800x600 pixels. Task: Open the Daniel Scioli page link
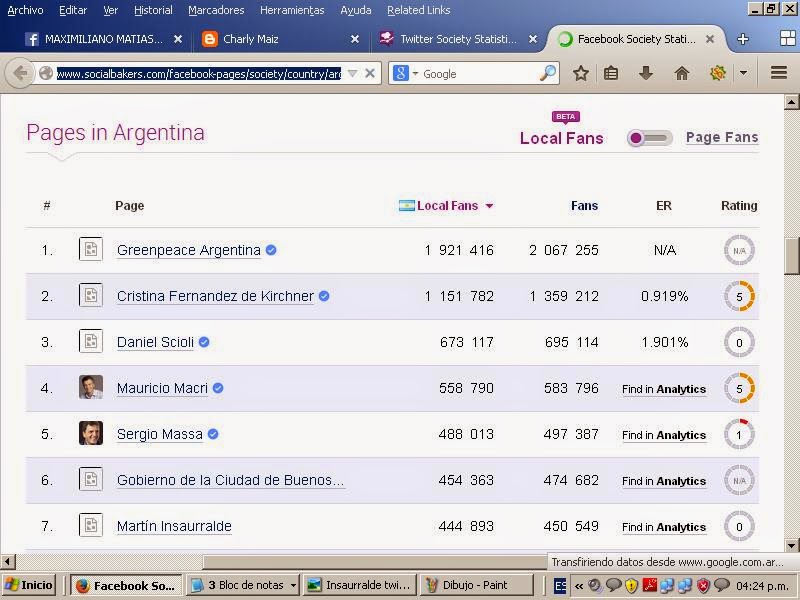pyautogui.click(x=155, y=342)
